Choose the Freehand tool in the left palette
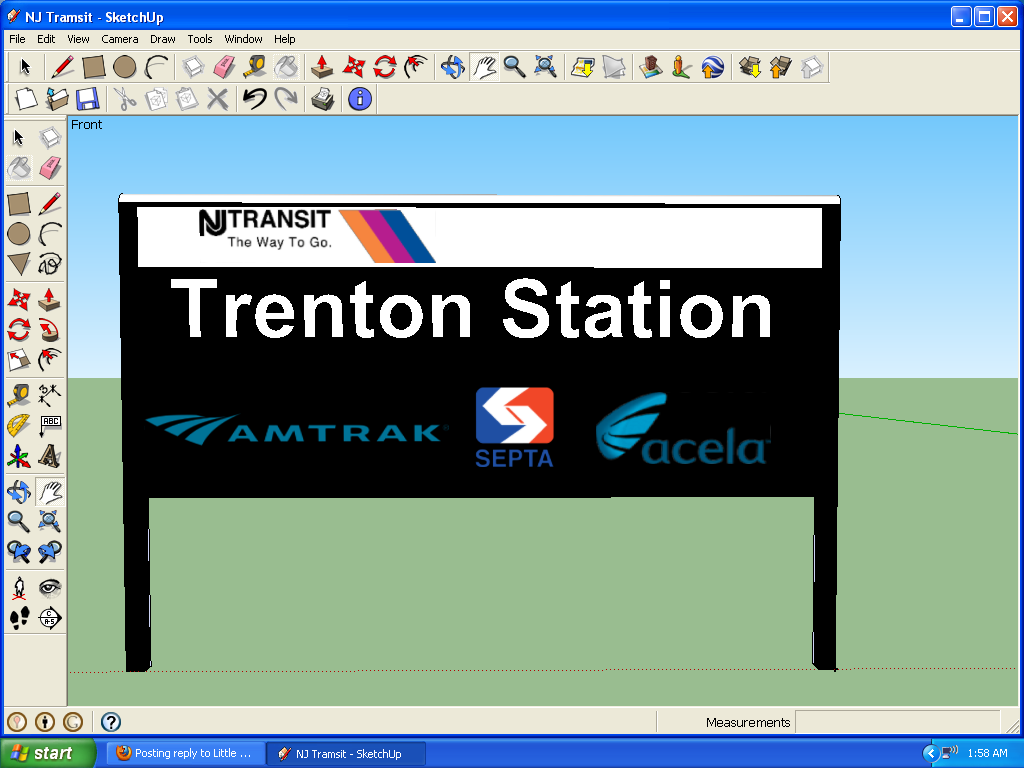Viewport: 1024px width, 768px height. (50, 264)
